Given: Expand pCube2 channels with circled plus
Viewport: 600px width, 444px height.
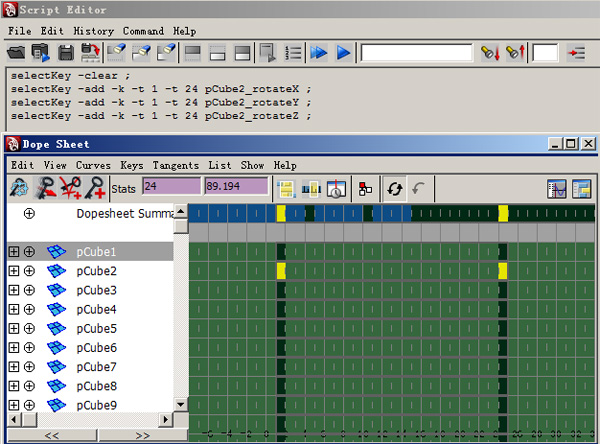Looking at the screenshot, I should point(29,271).
